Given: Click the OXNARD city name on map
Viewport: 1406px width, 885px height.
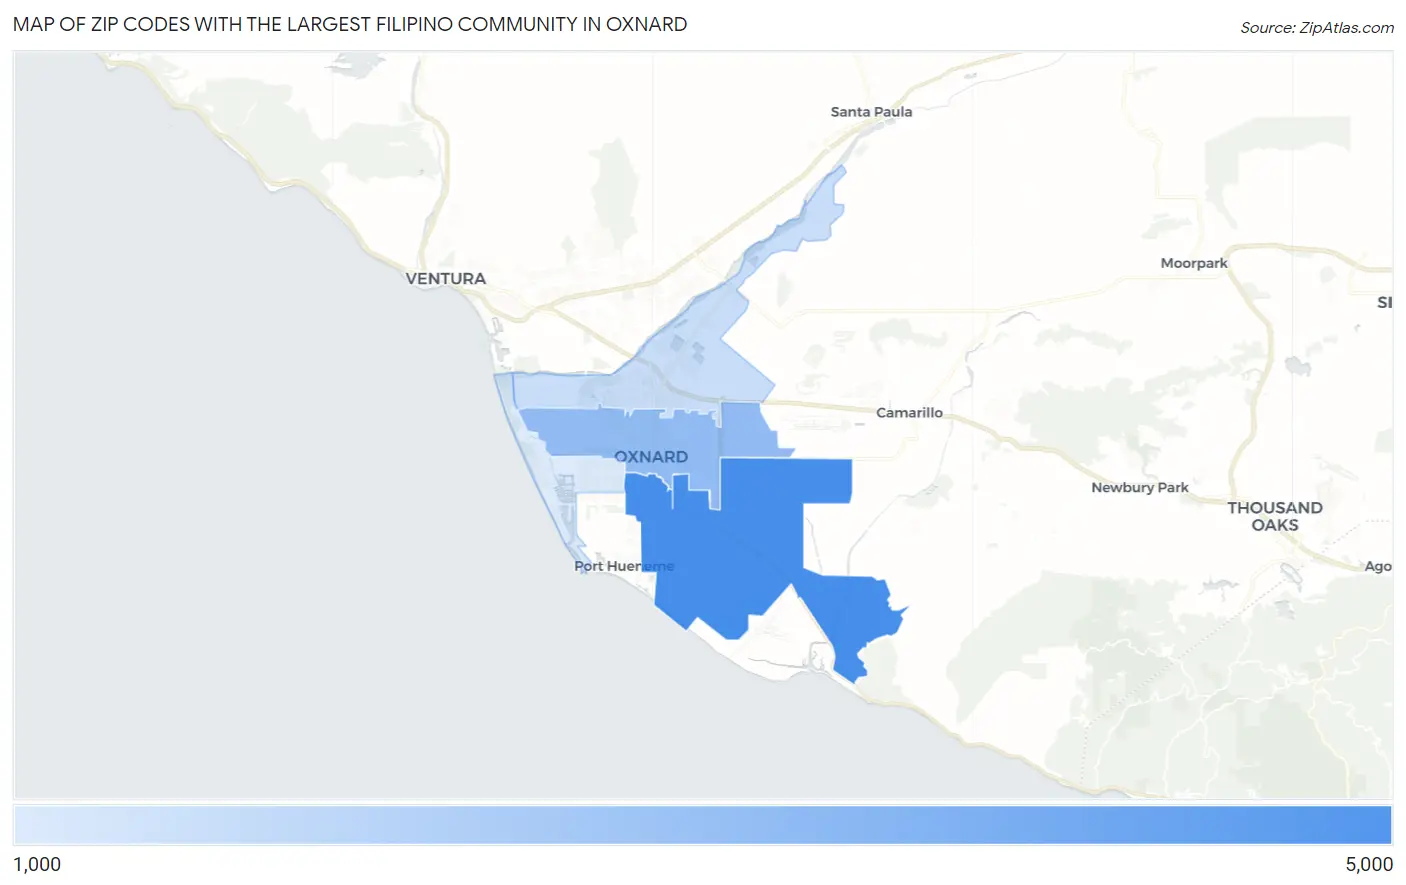Looking at the screenshot, I should click(651, 456).
